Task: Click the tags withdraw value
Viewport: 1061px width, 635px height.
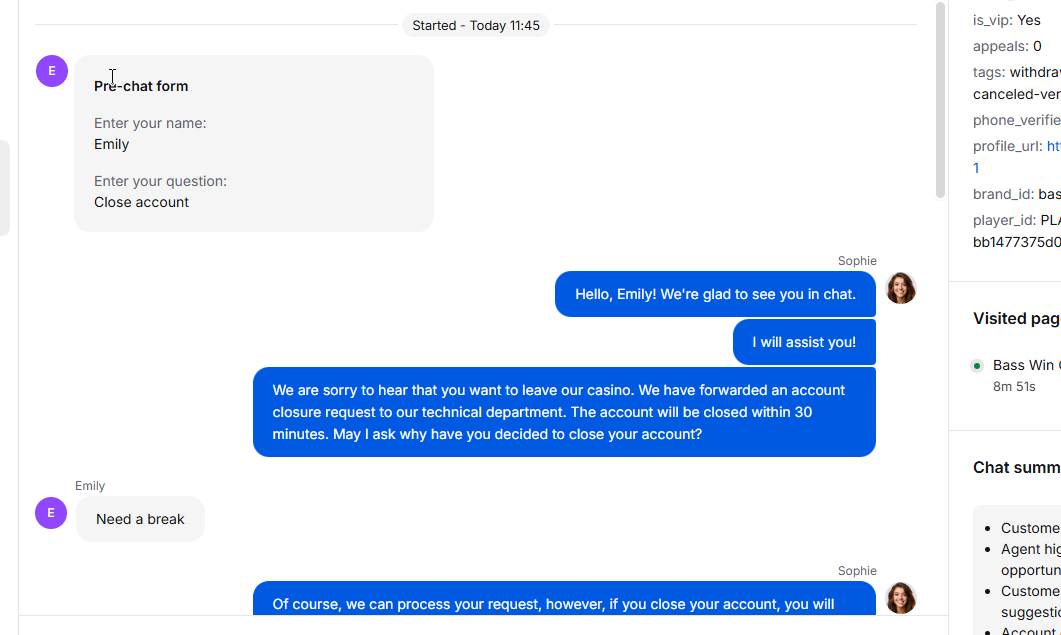Action: pyautogui.click(x=1035, y=72)
